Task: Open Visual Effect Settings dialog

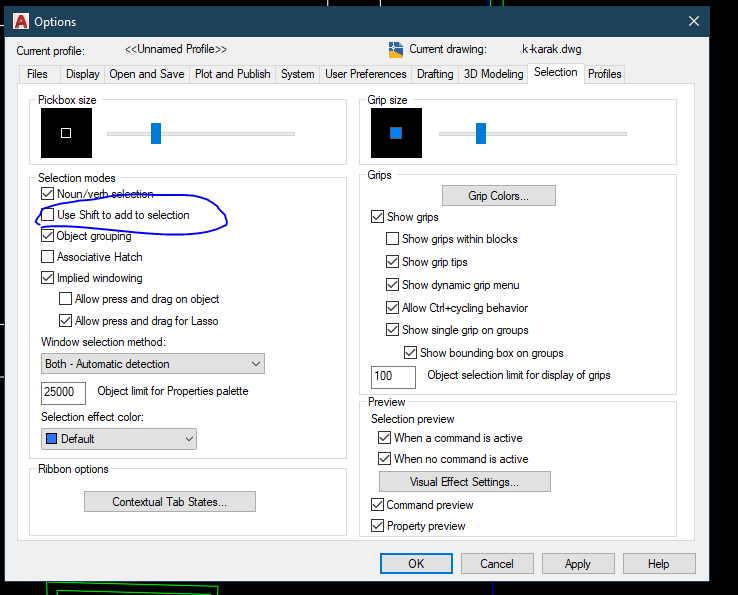Action: tap(464, 482)
